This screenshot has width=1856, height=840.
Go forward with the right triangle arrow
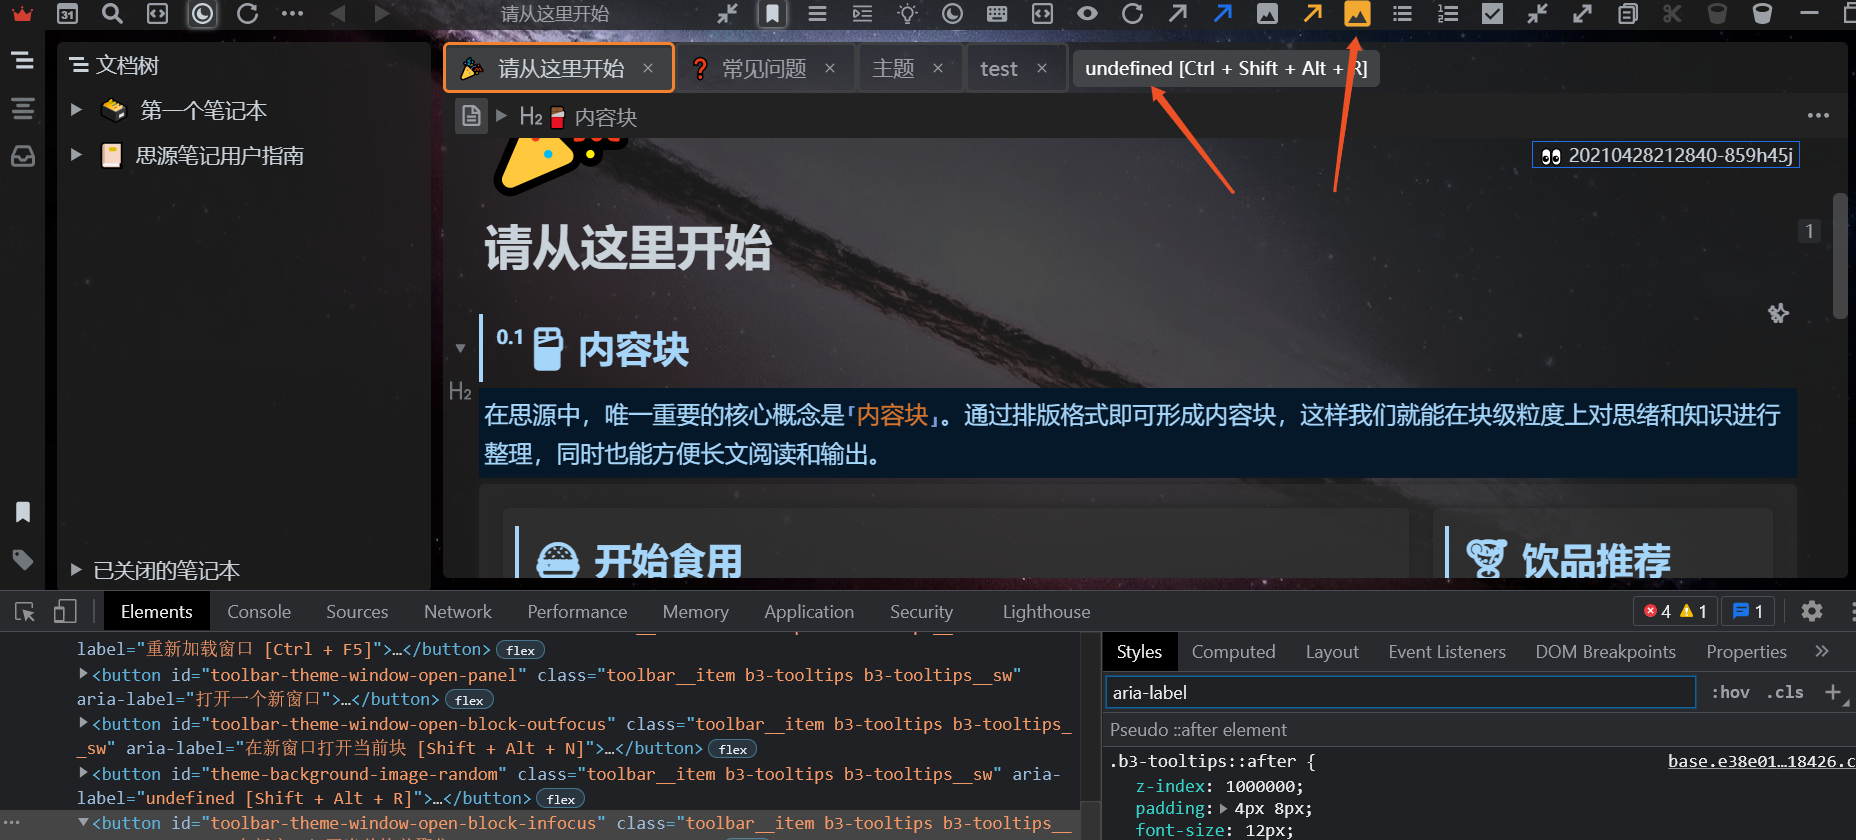coord(382,13)
